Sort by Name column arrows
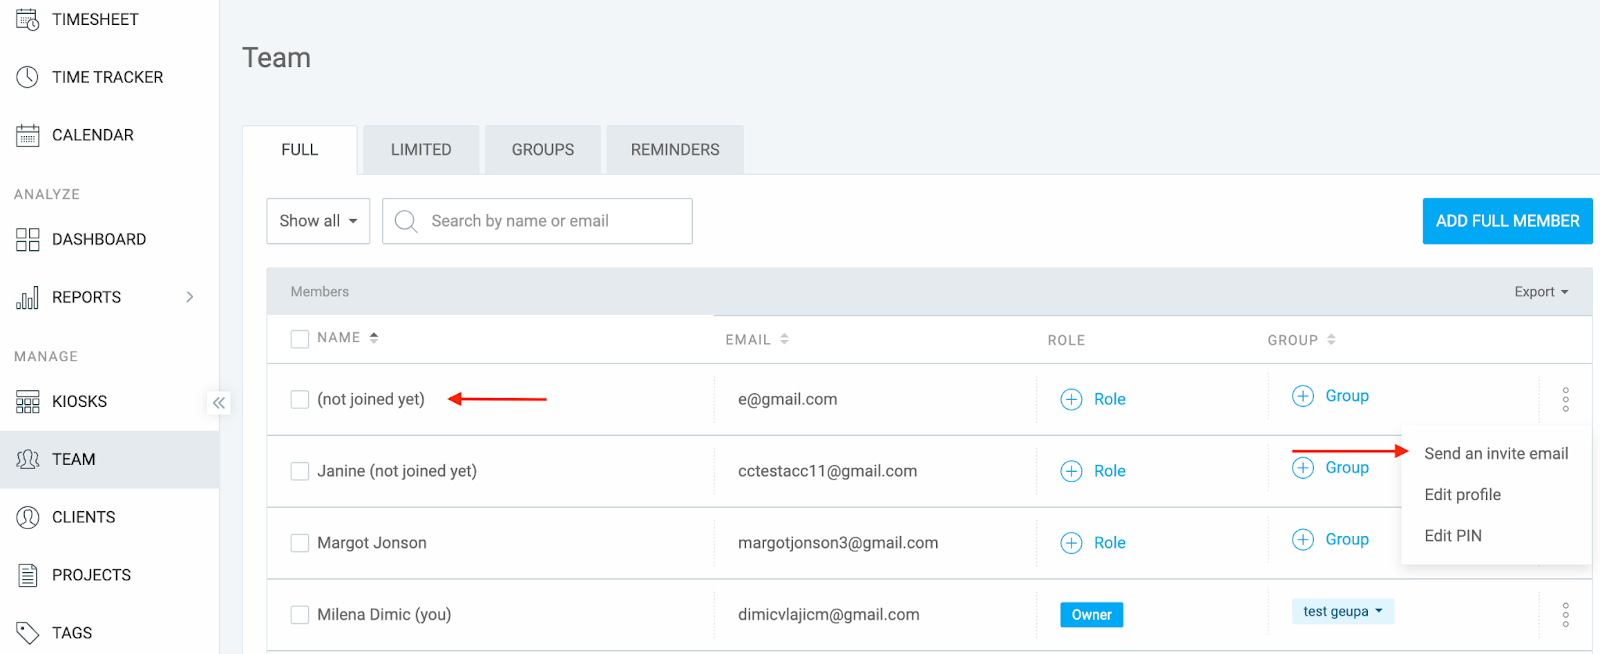Screen dimensions: 1600x654 (374, 338)
